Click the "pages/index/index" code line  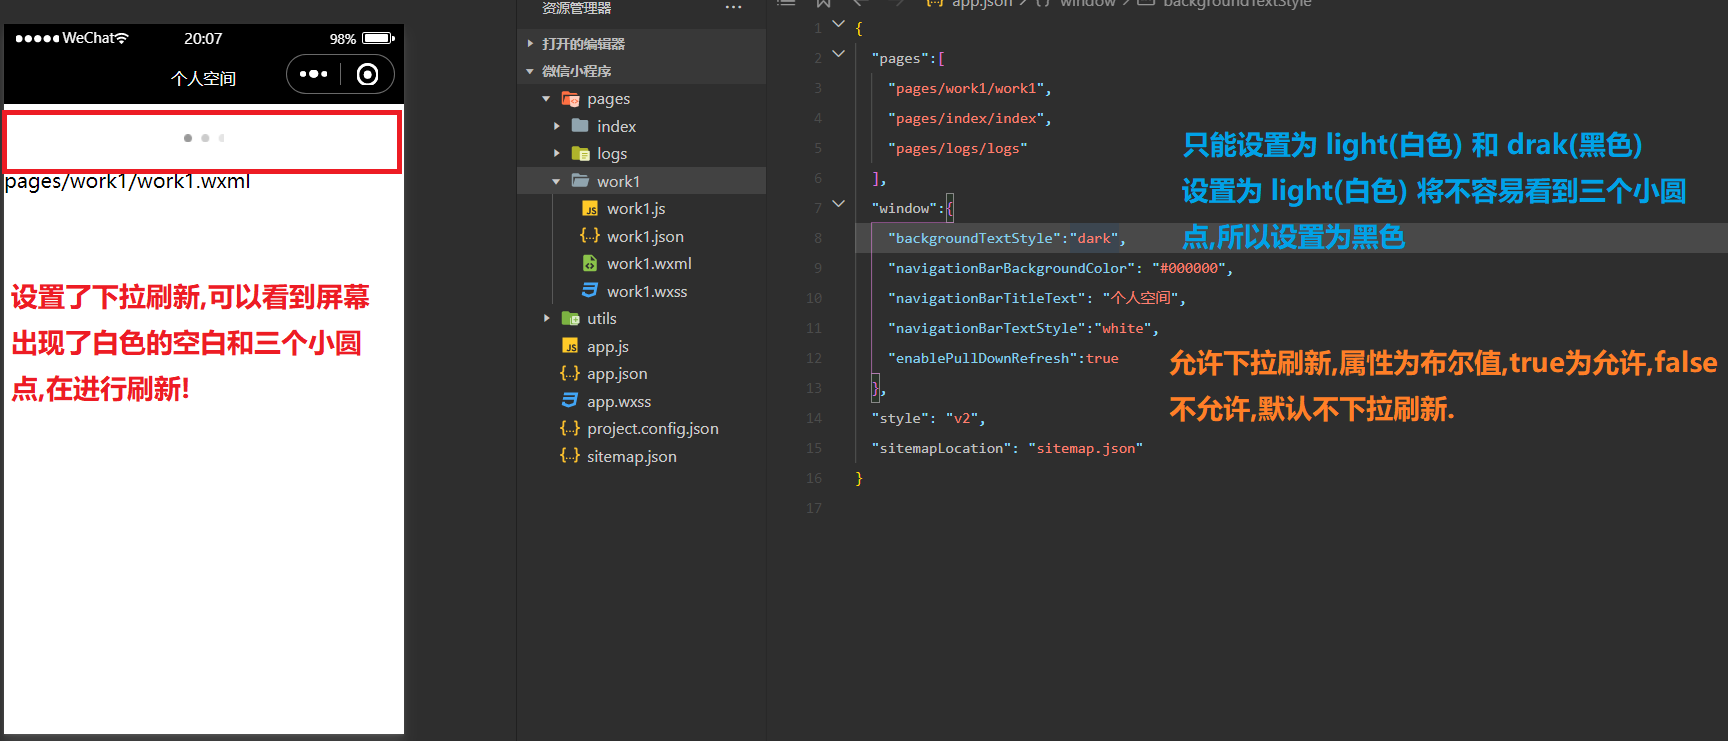969,118
